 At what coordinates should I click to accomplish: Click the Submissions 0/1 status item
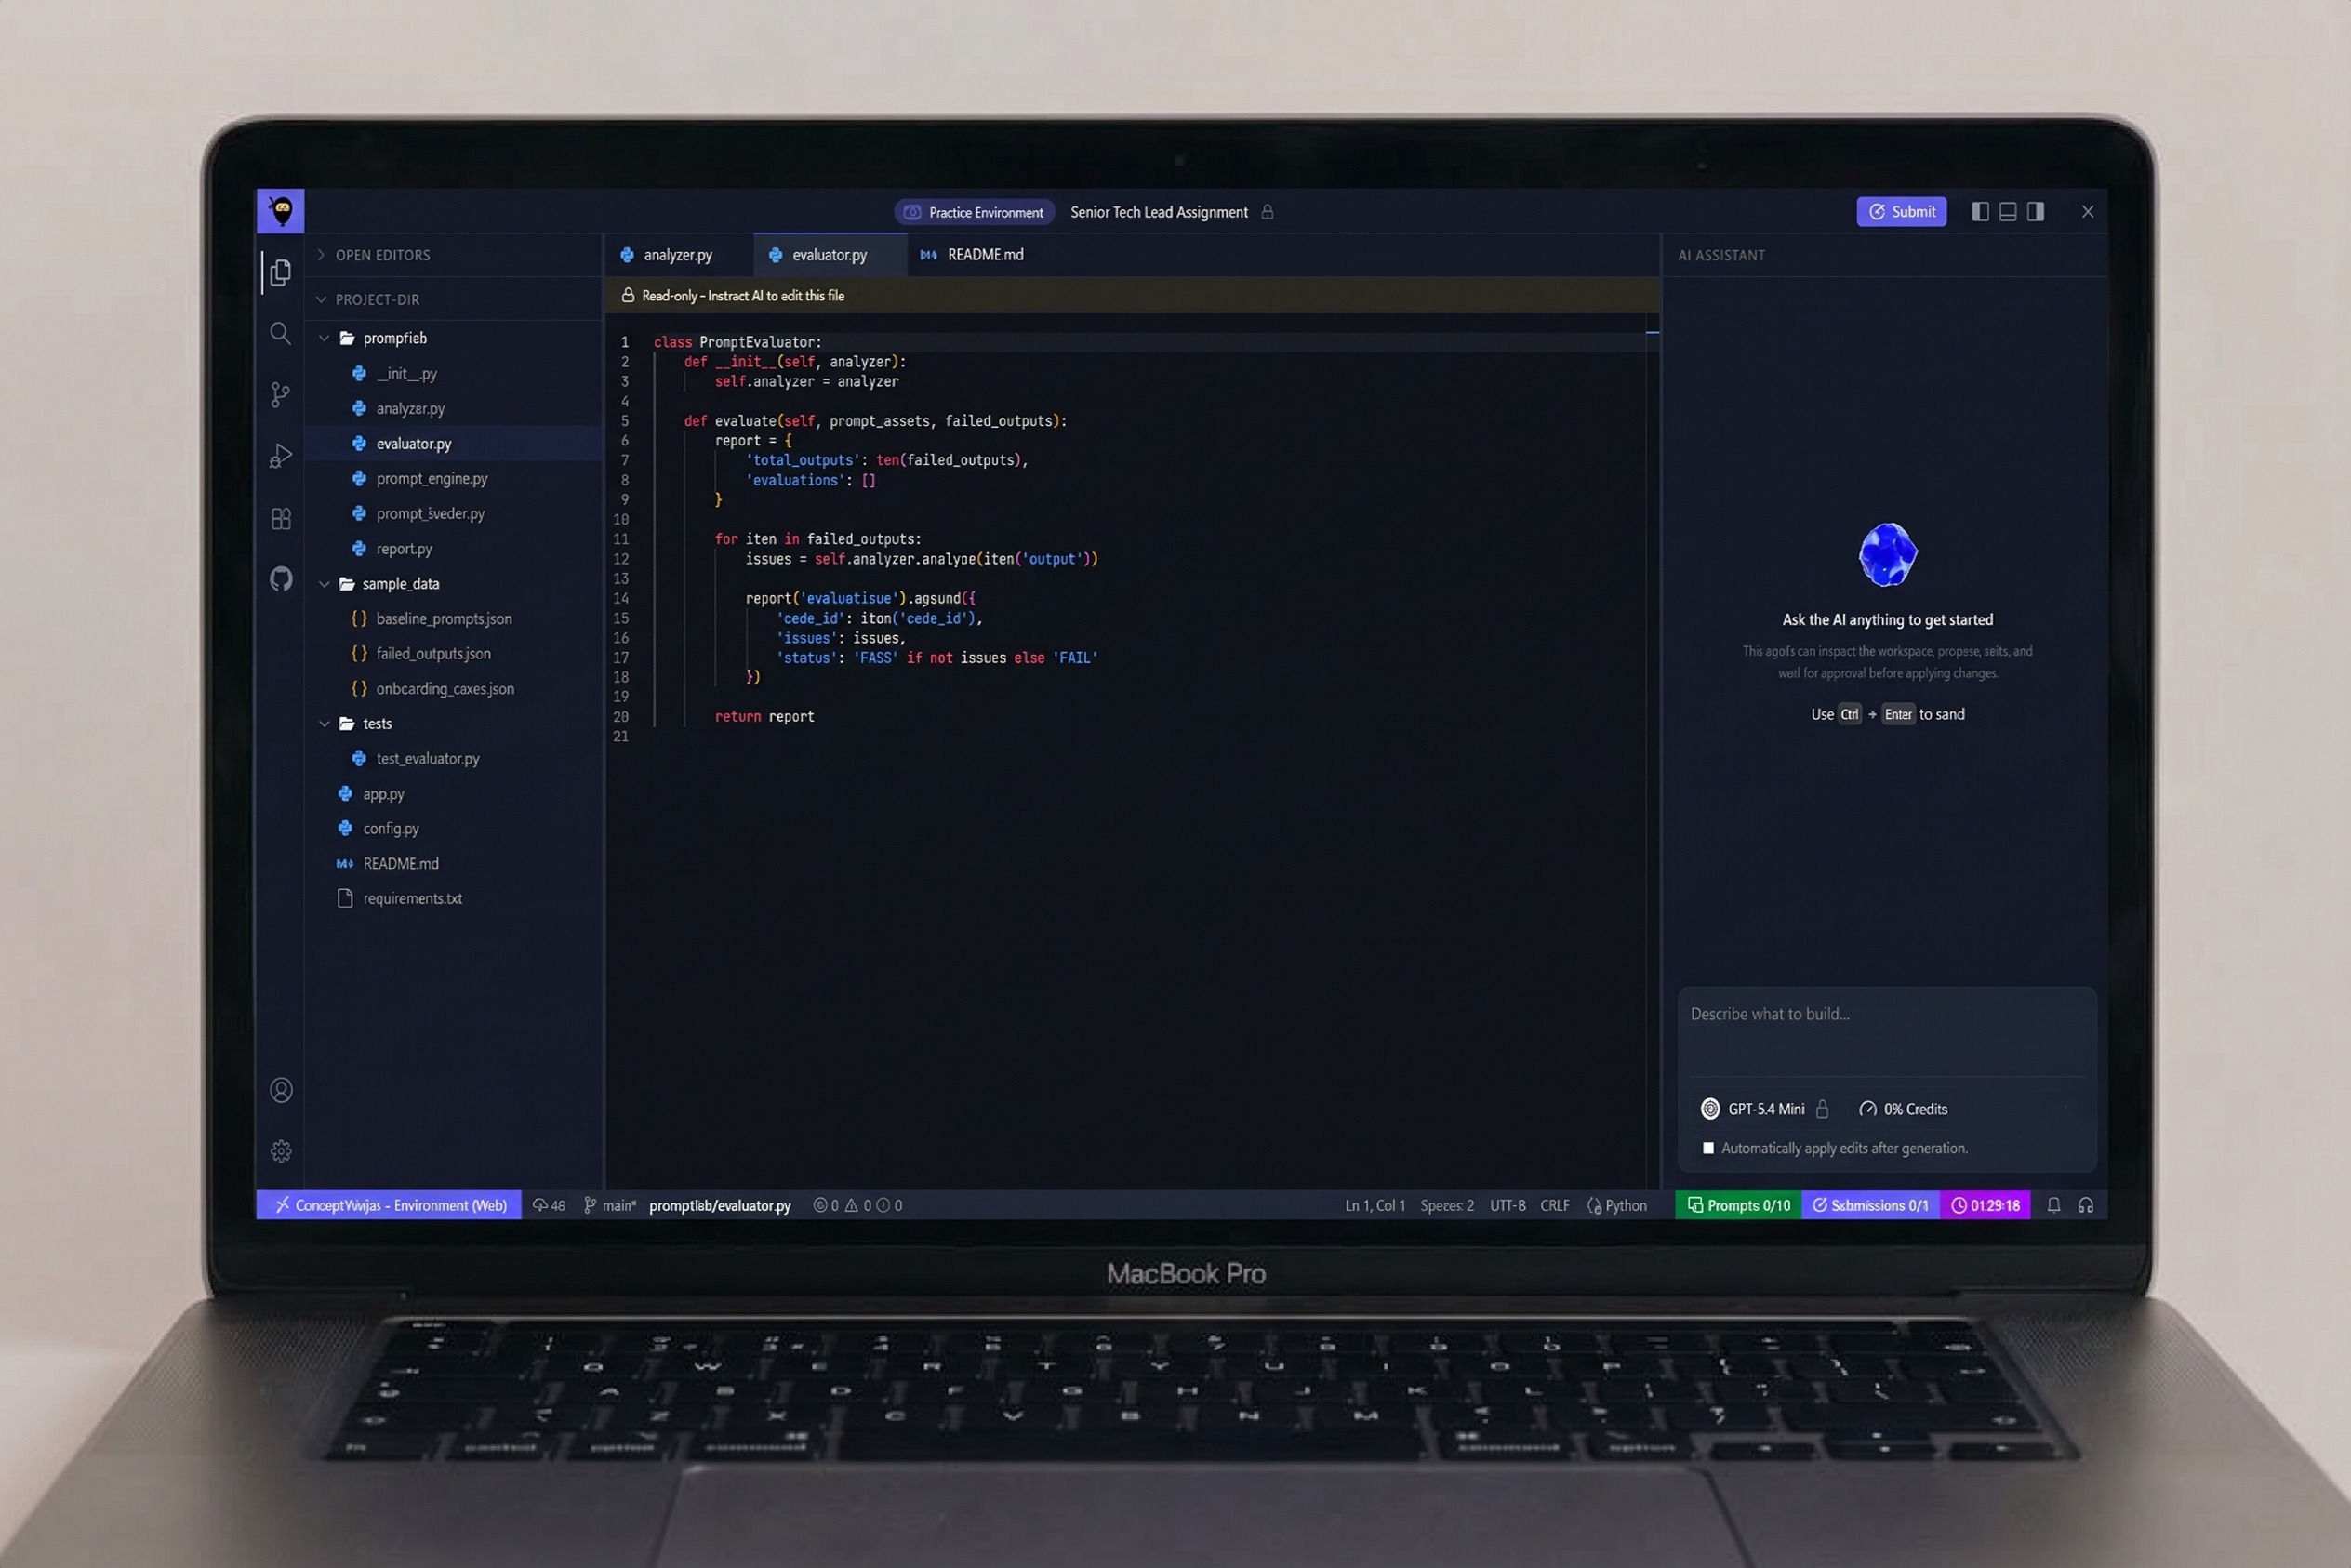tap(1870, 1205)
